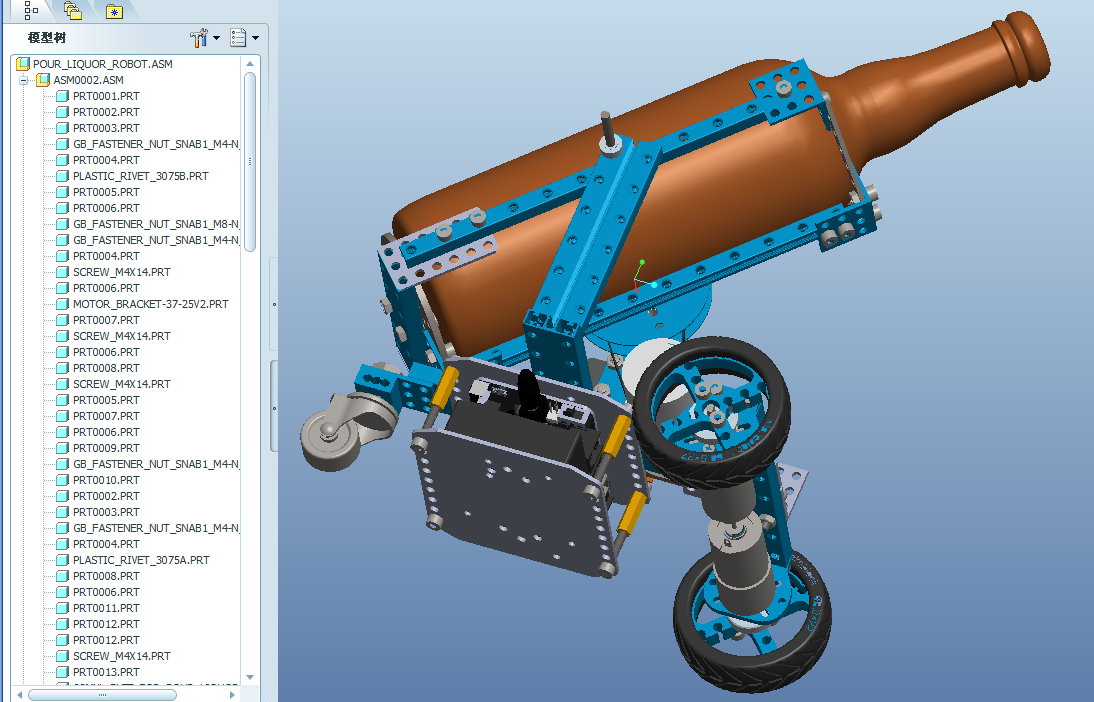
Task: Open the tree Show dropdown arrow
Action: pos(255,38)
